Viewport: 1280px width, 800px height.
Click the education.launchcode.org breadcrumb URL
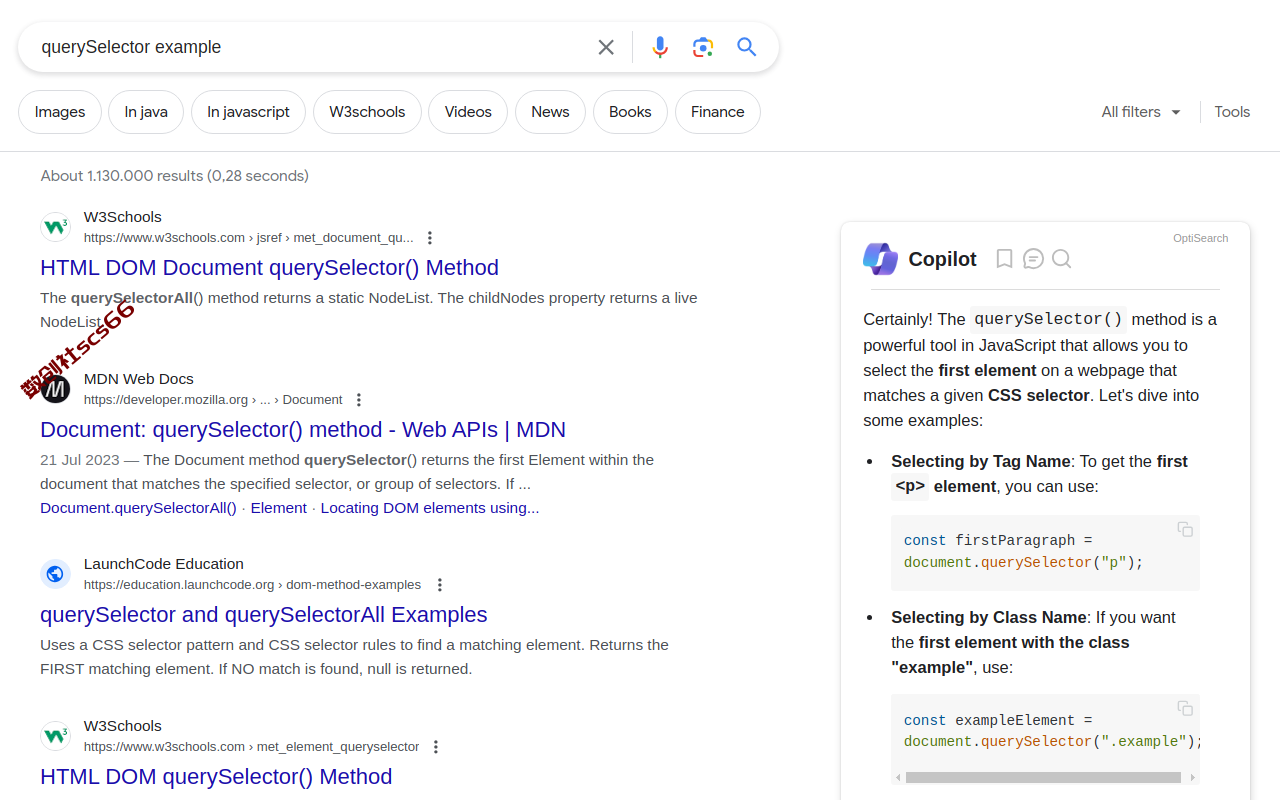pos(252,585)
